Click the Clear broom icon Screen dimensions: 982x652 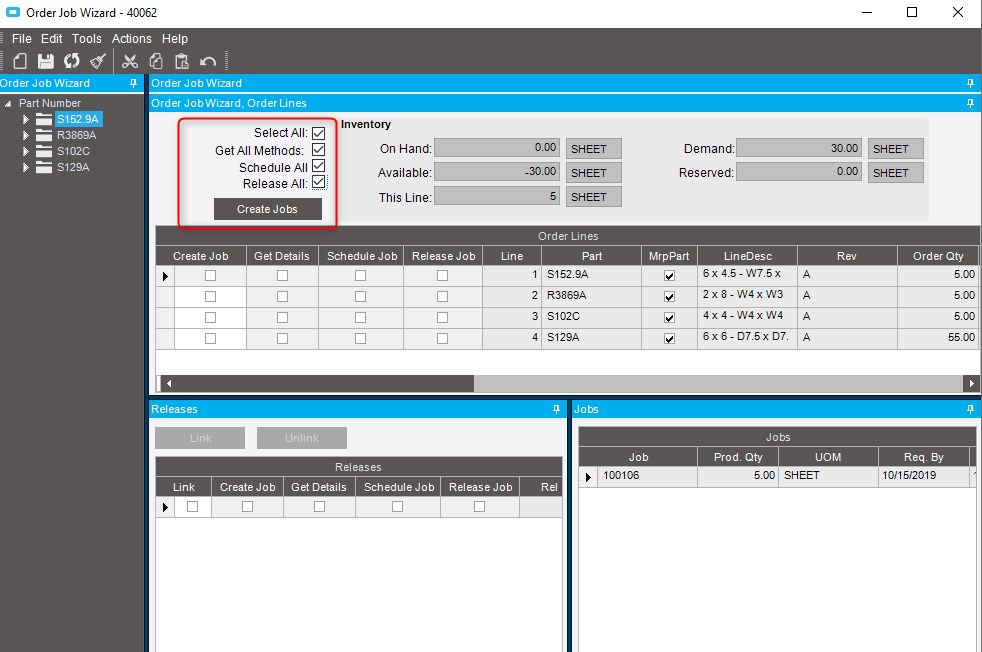point(98,61)
